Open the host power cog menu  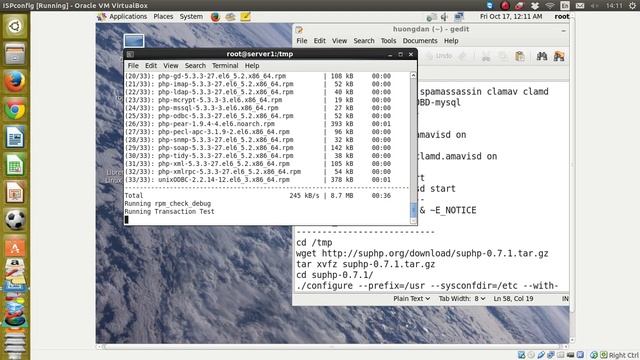[632, 5]
